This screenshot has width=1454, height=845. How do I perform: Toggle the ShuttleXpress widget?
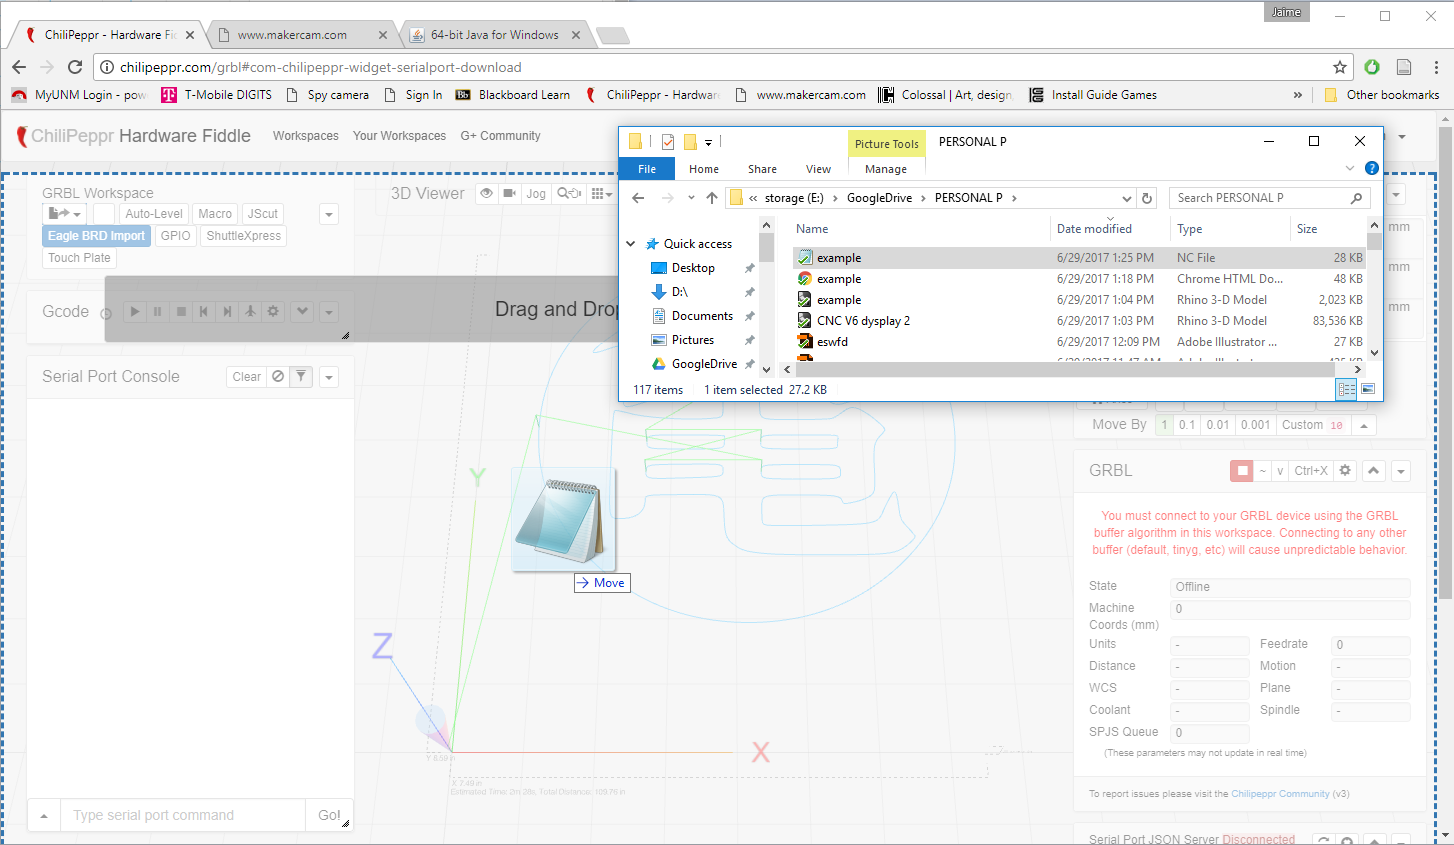click(244, 236)
